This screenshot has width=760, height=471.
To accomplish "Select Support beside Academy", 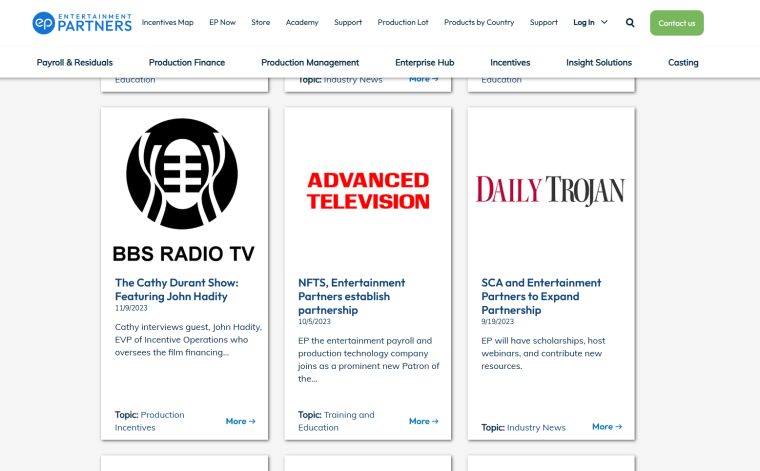I will [x=348, y=22].
